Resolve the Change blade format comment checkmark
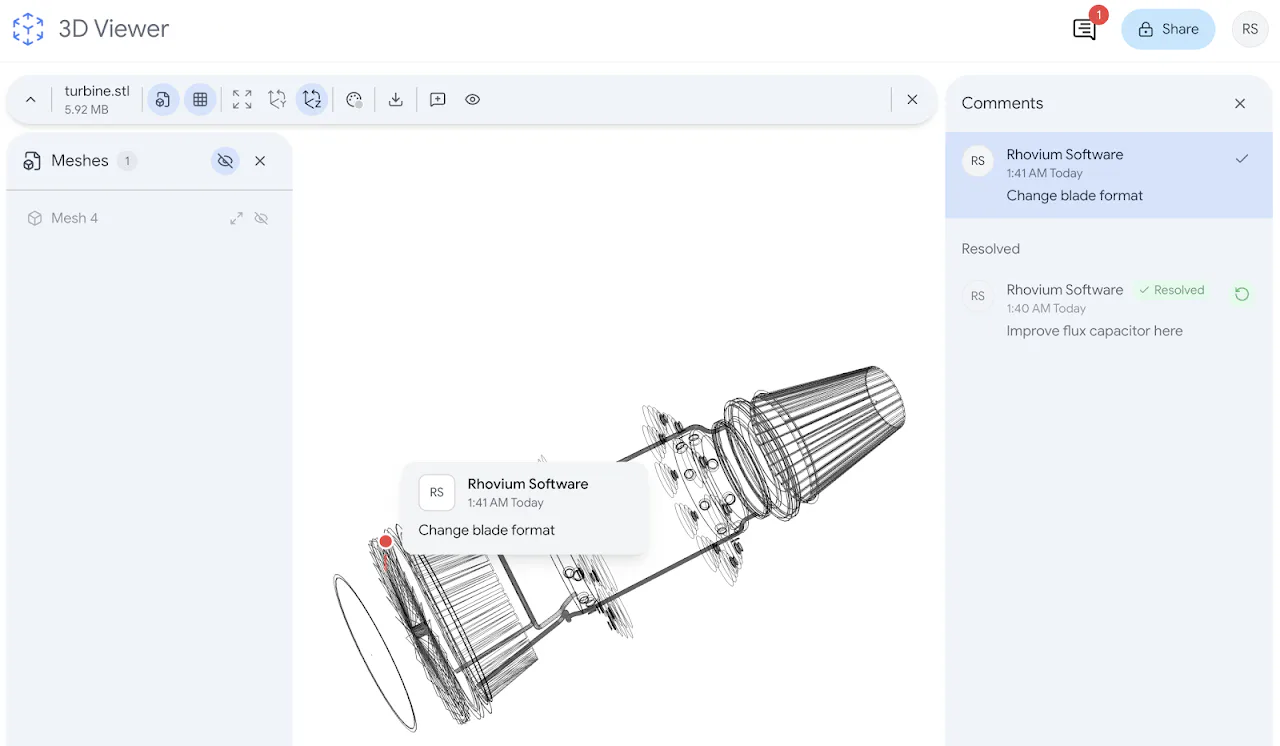Screen dimensions: 1280x746 pos(1242,159)
